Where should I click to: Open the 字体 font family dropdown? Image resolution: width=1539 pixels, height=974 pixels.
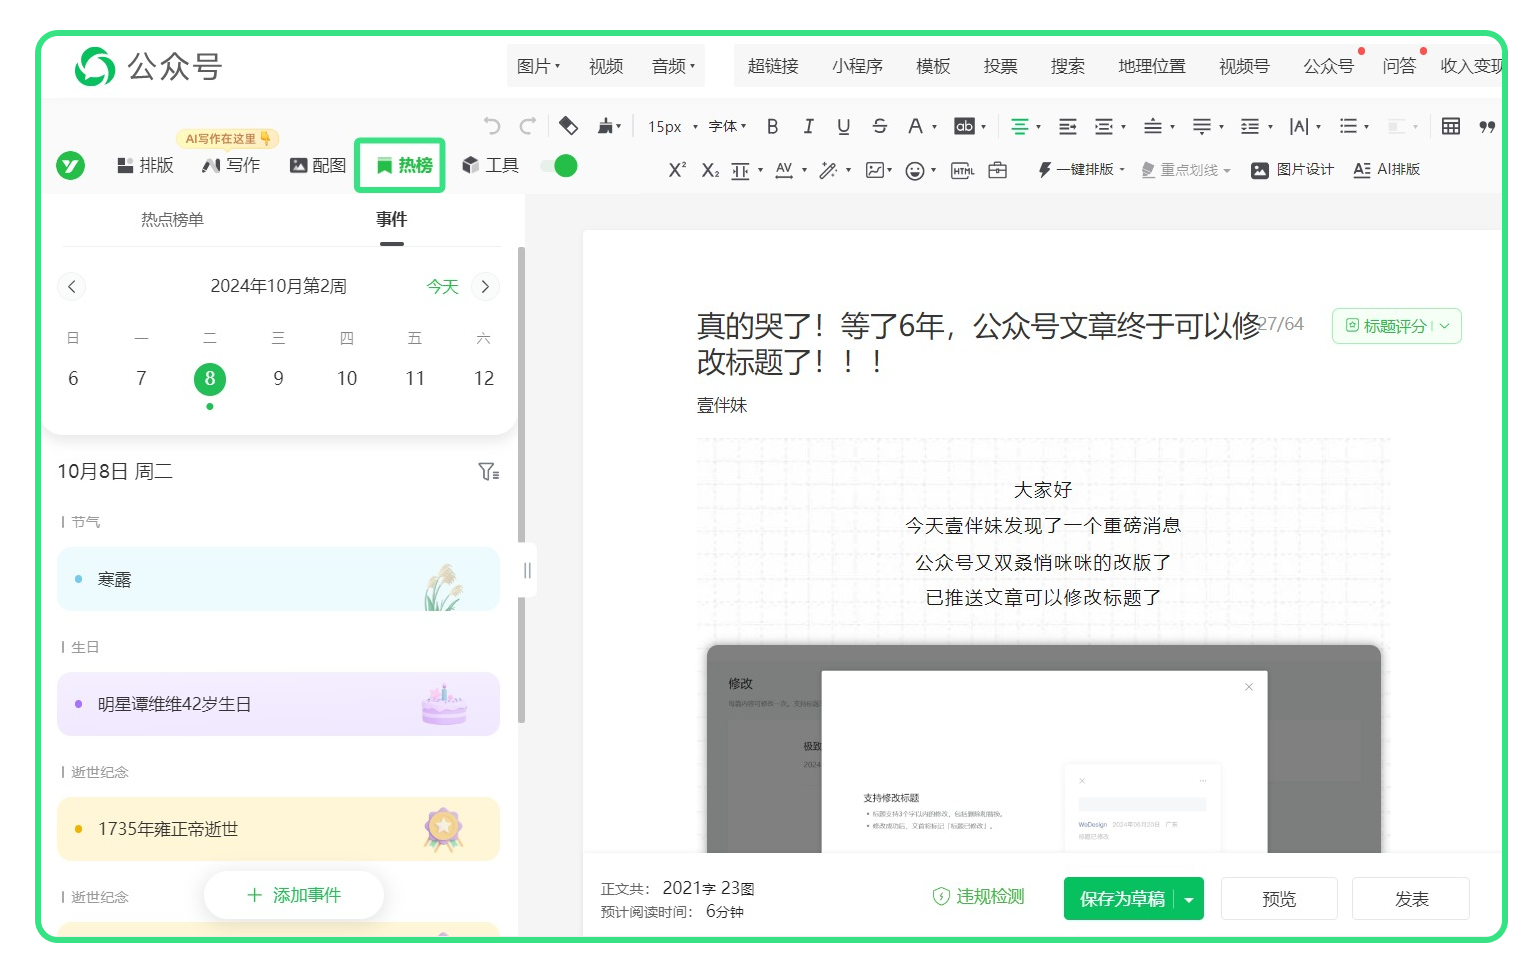tap(727, 126)
